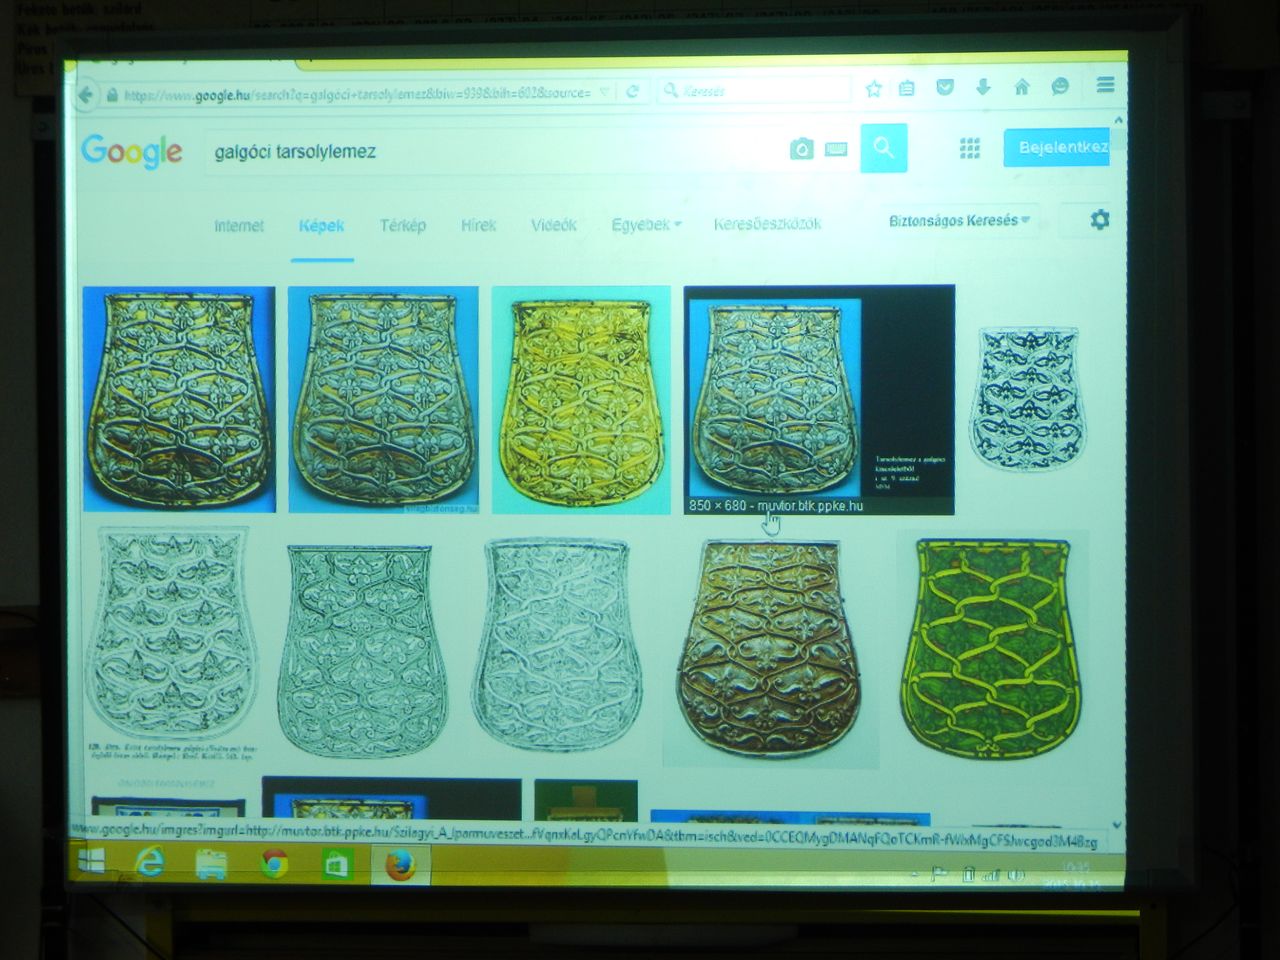Click network signal icon in system tray

(991, 875)
